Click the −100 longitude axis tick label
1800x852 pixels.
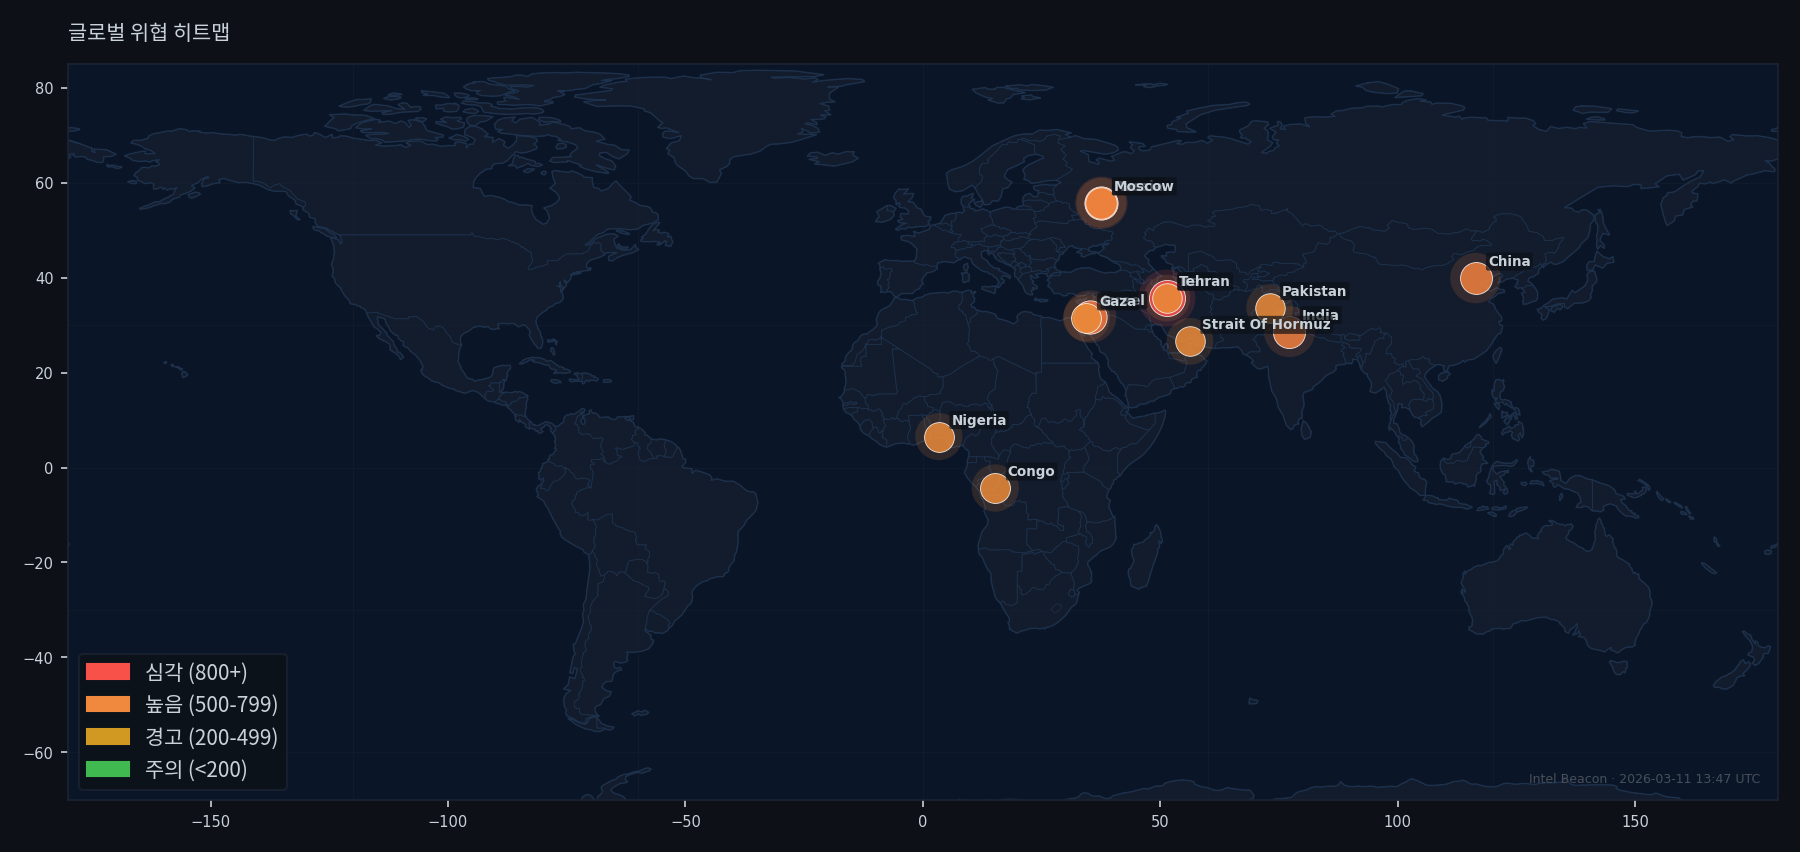coord(447,822)
